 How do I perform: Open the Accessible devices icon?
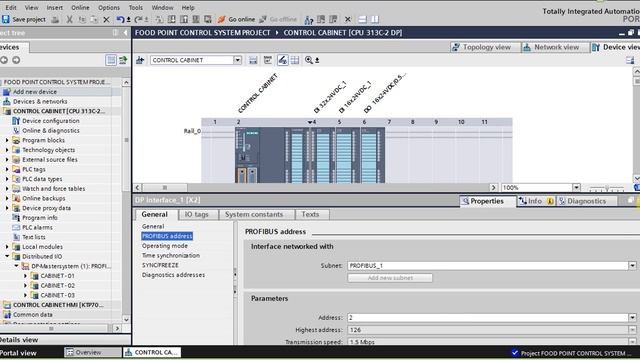click(x=309, y=19)
